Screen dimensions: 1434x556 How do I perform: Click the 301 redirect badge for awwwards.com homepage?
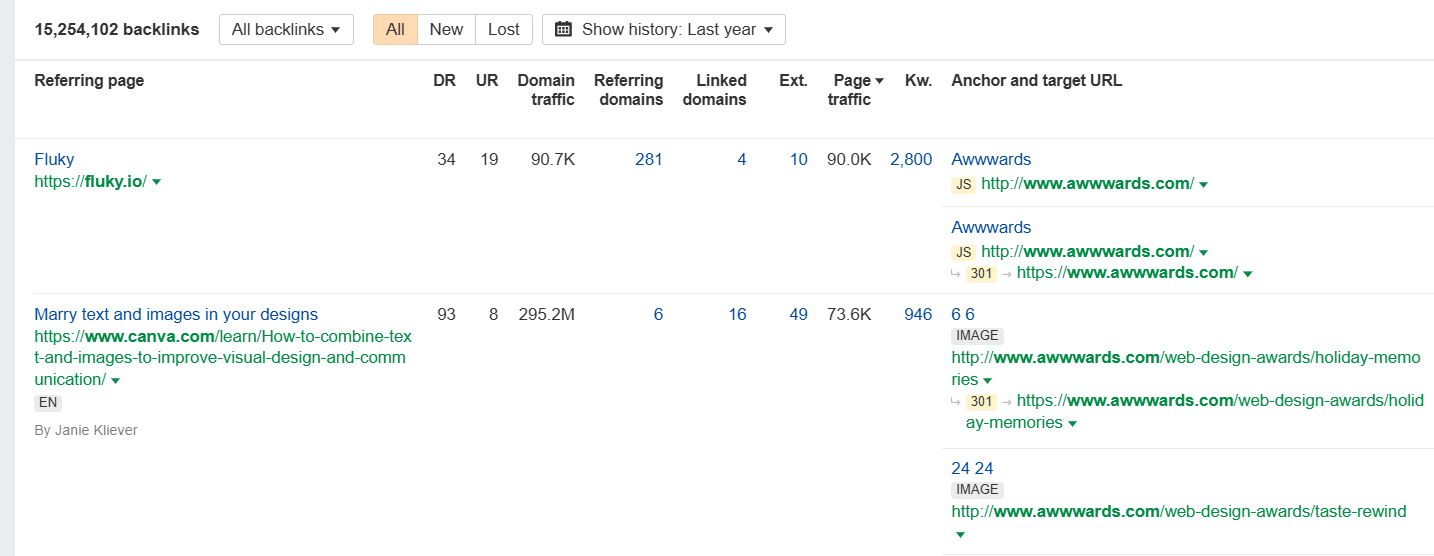[x=981, y=273]
